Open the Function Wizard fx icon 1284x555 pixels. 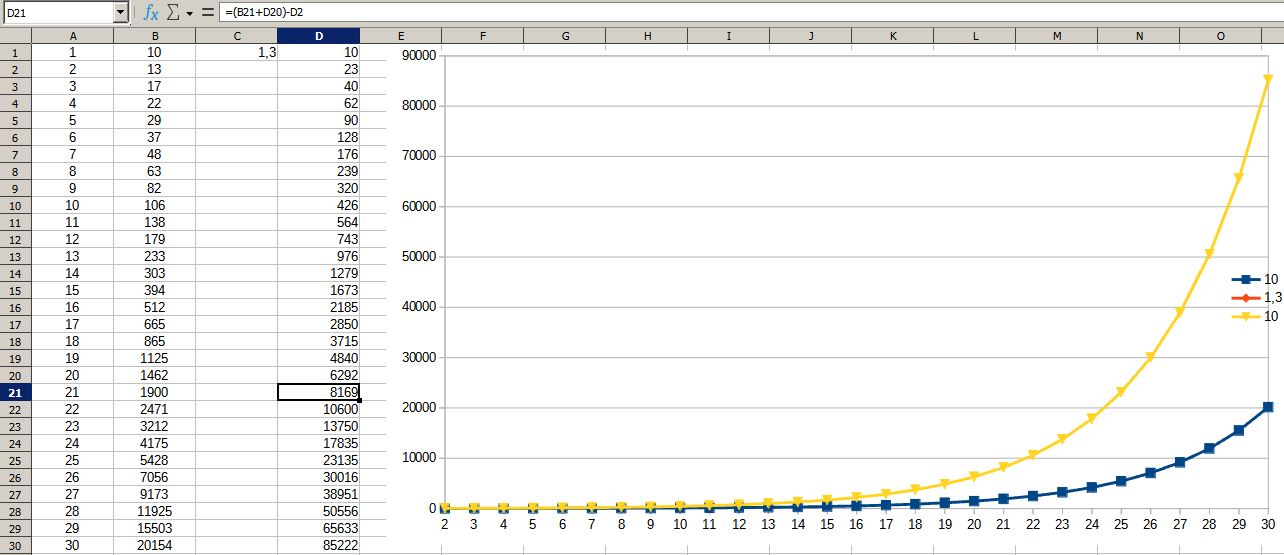(x=151, y=13)
